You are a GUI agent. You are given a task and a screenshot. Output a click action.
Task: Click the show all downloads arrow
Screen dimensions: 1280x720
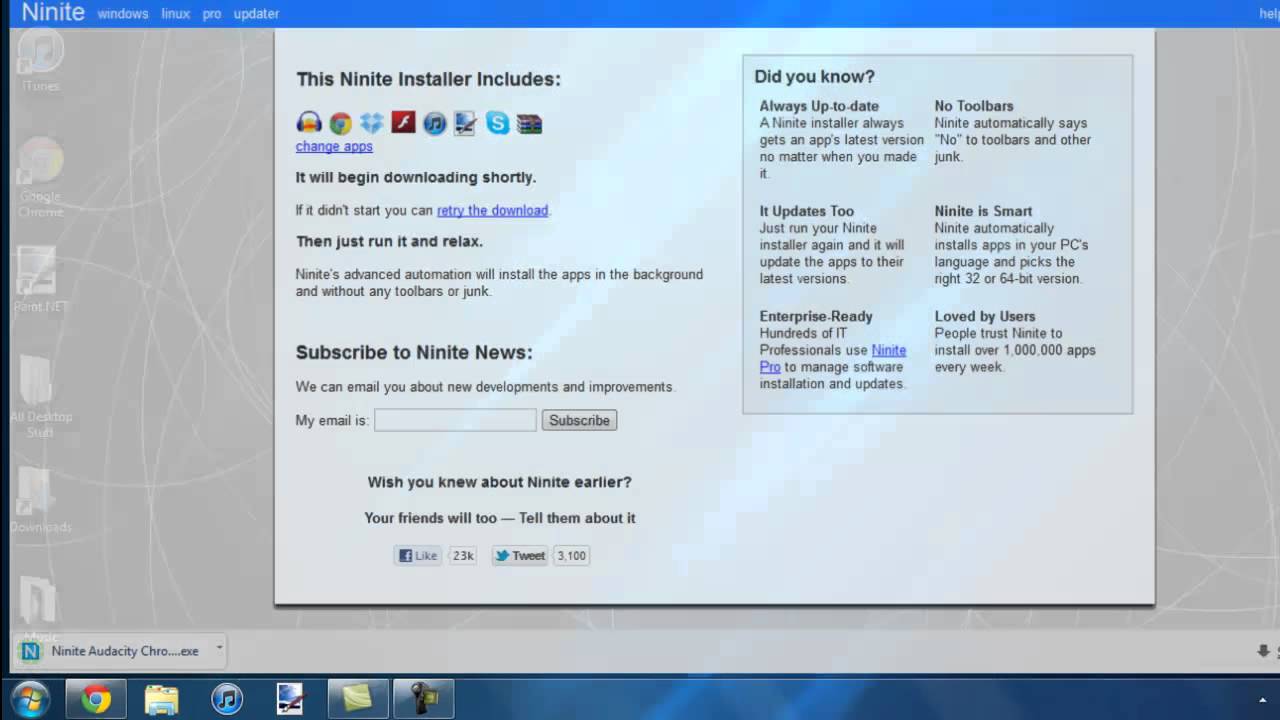(x=1263, y=652)
